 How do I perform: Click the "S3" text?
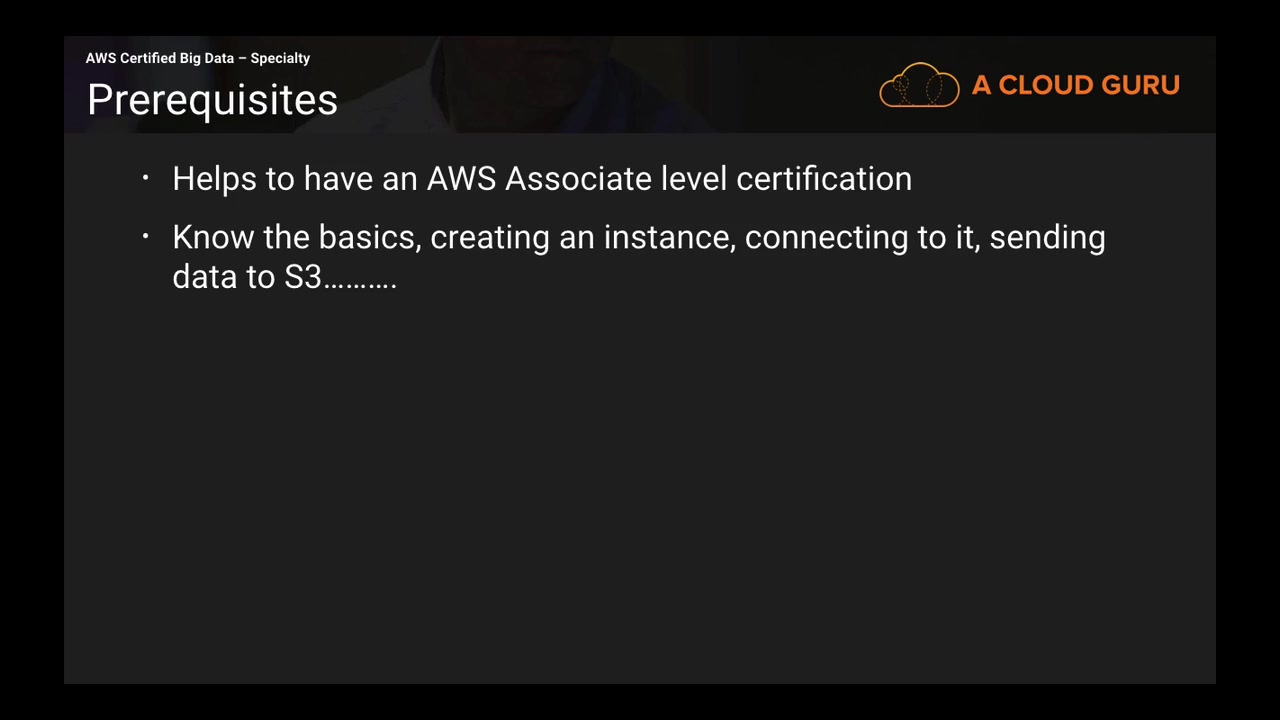(303, 277)
